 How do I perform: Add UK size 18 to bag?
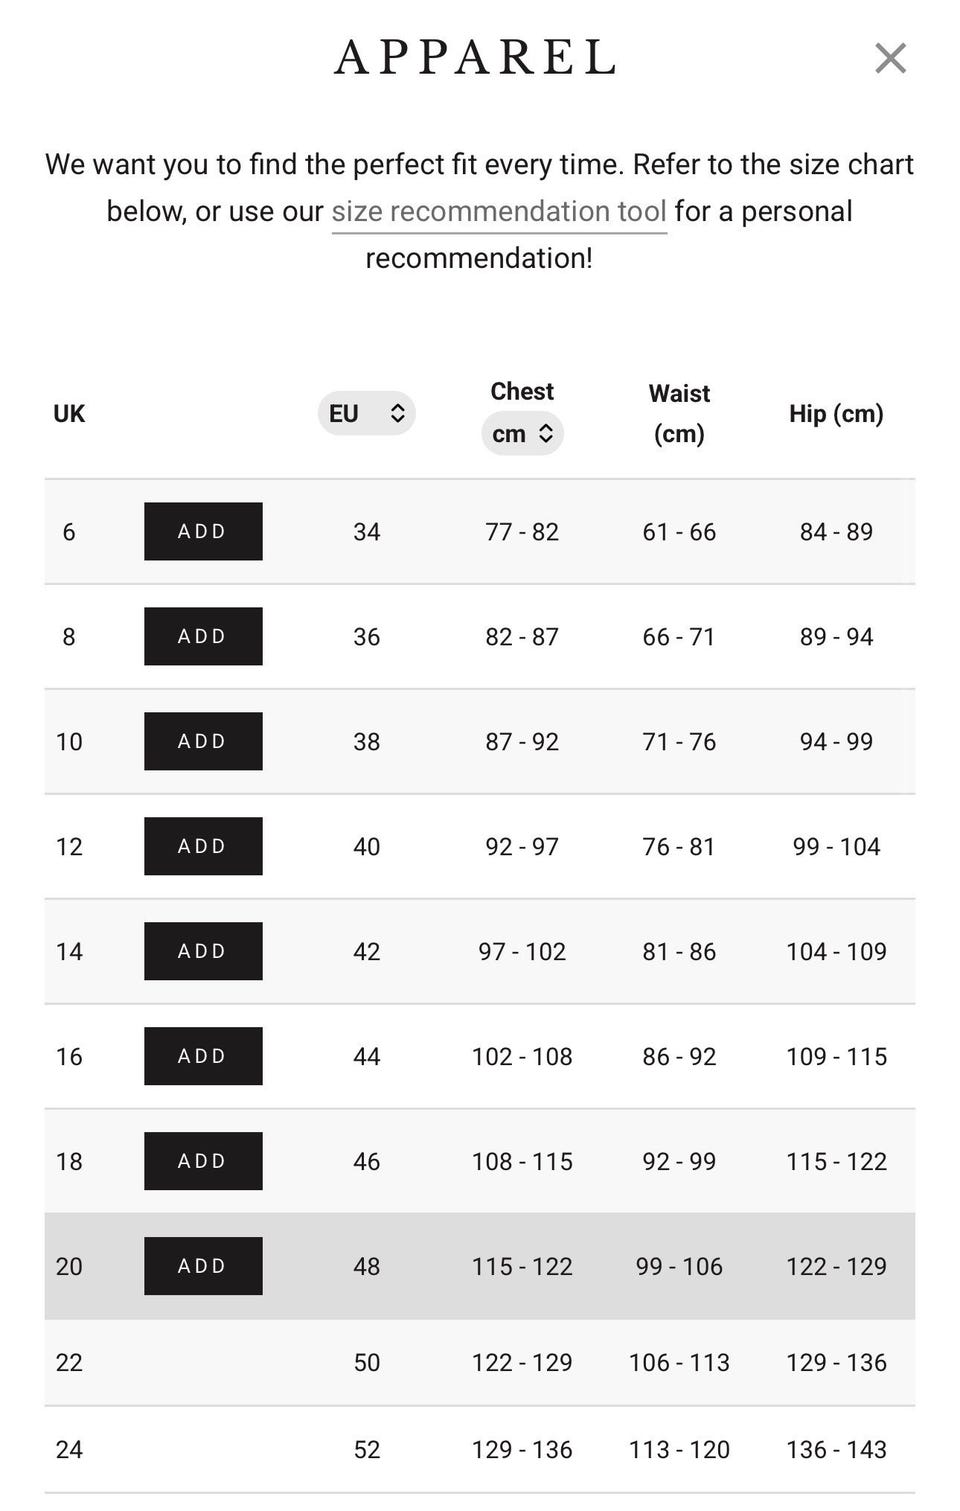[x=203, y=1161]
